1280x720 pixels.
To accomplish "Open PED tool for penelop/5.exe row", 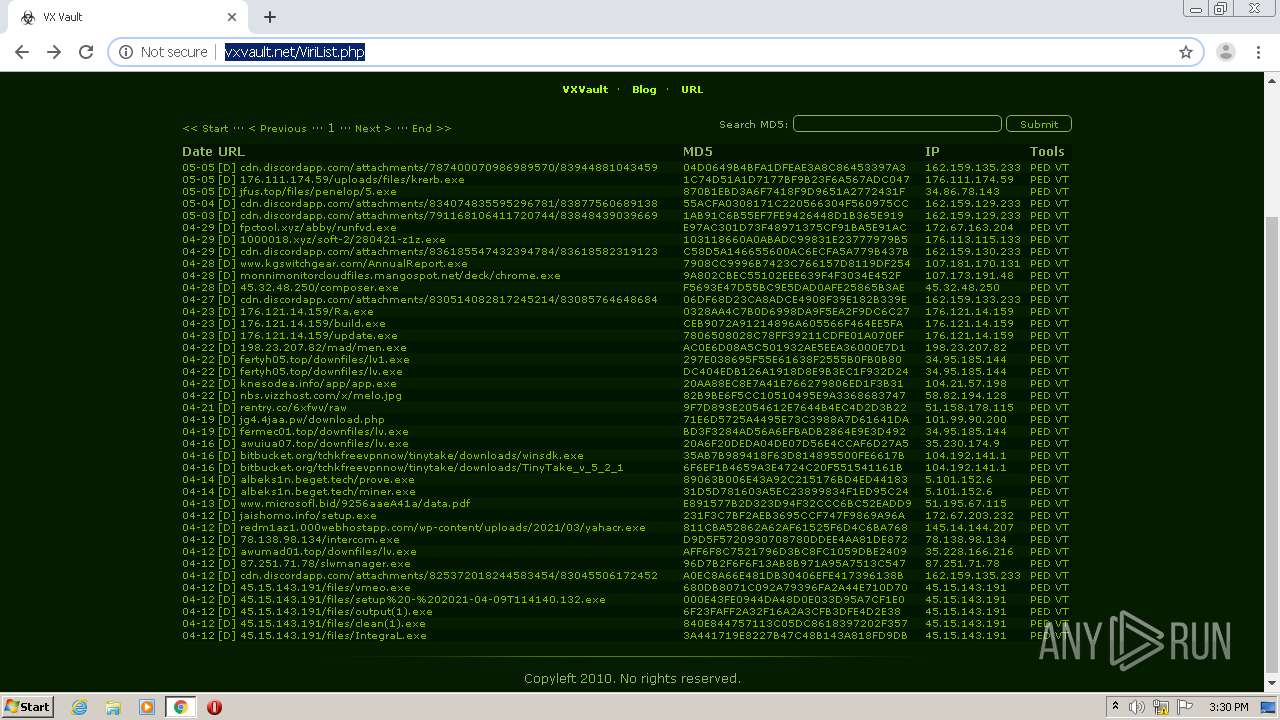I will (x=1040, y=192).
